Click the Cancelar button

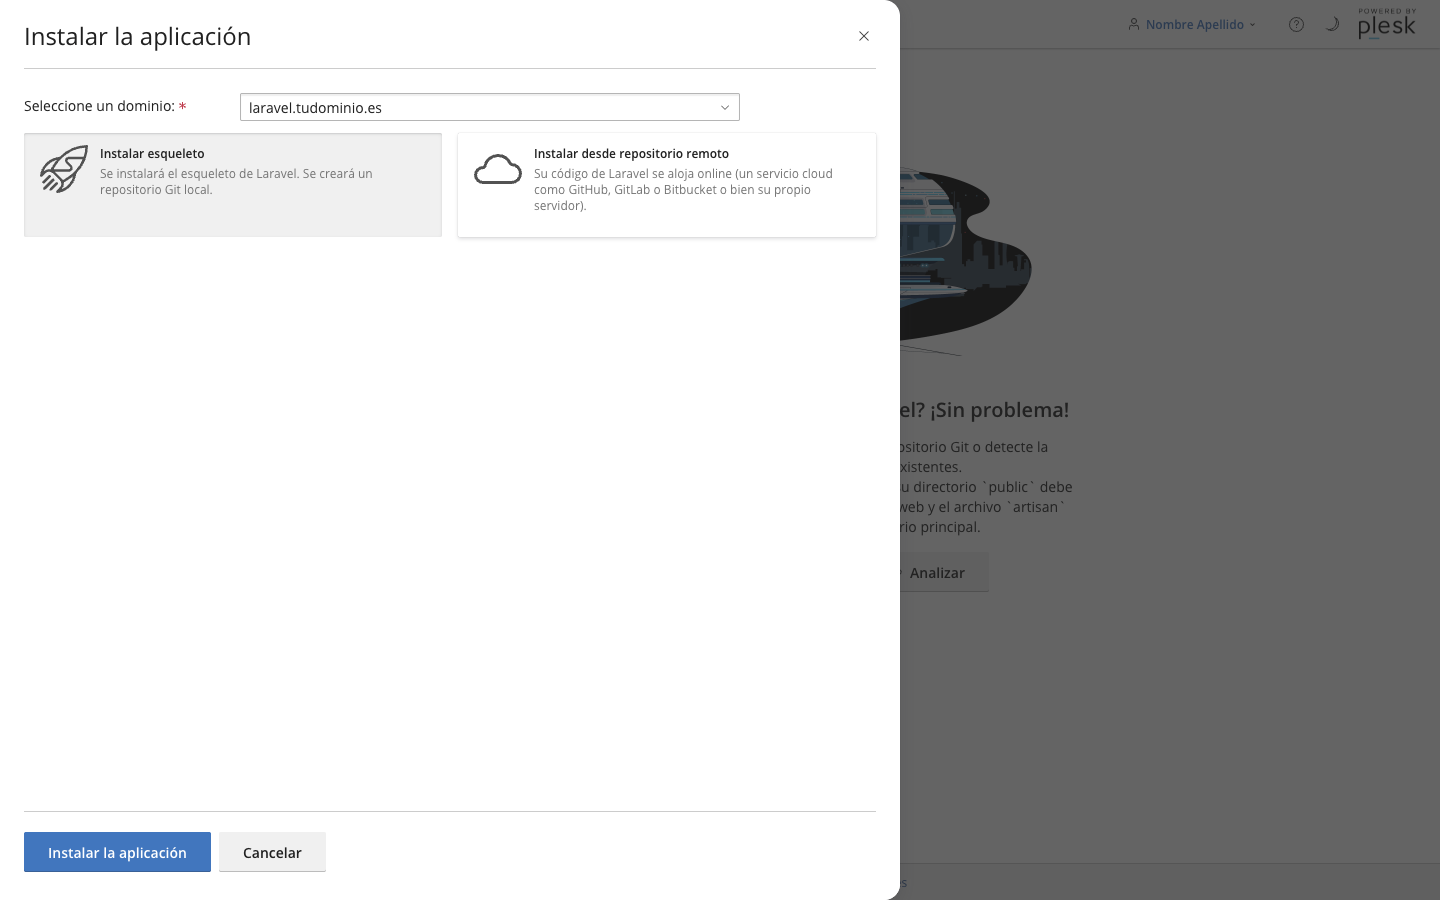[272, 852]
